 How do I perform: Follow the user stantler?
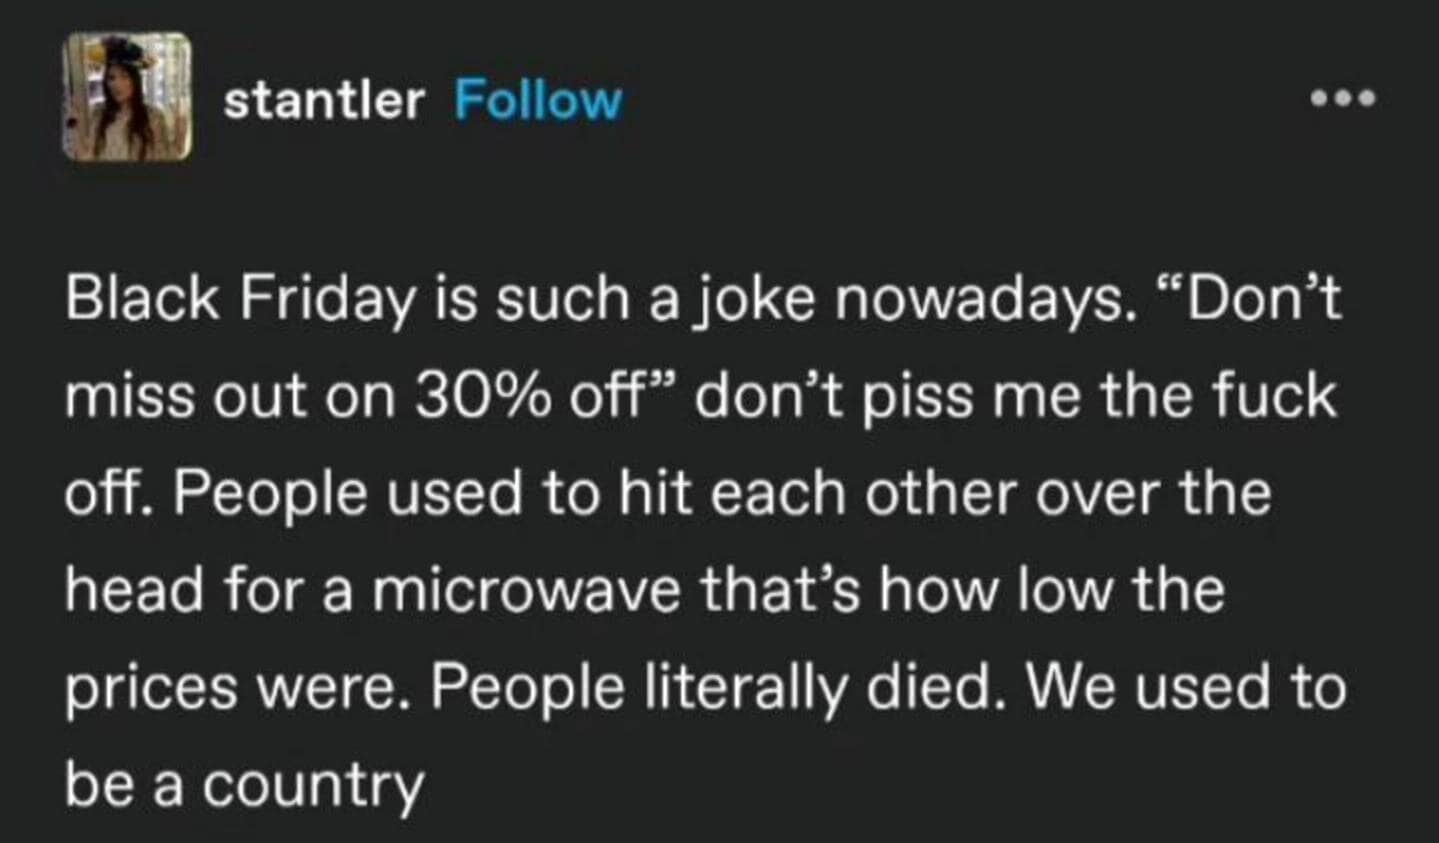[538, 100]
